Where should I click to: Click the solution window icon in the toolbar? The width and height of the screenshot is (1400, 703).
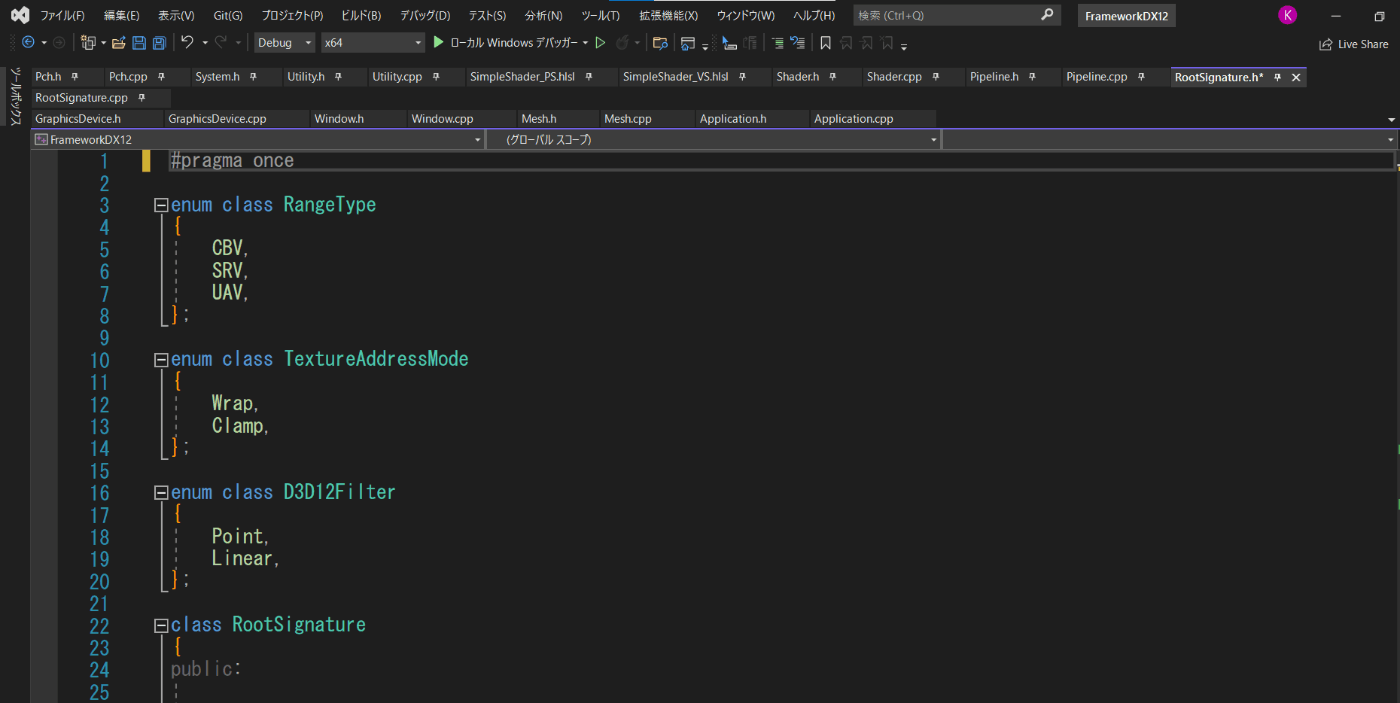point(687,43)
